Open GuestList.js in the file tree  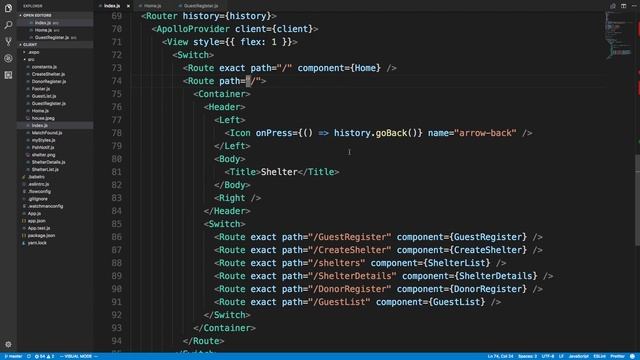44,96
